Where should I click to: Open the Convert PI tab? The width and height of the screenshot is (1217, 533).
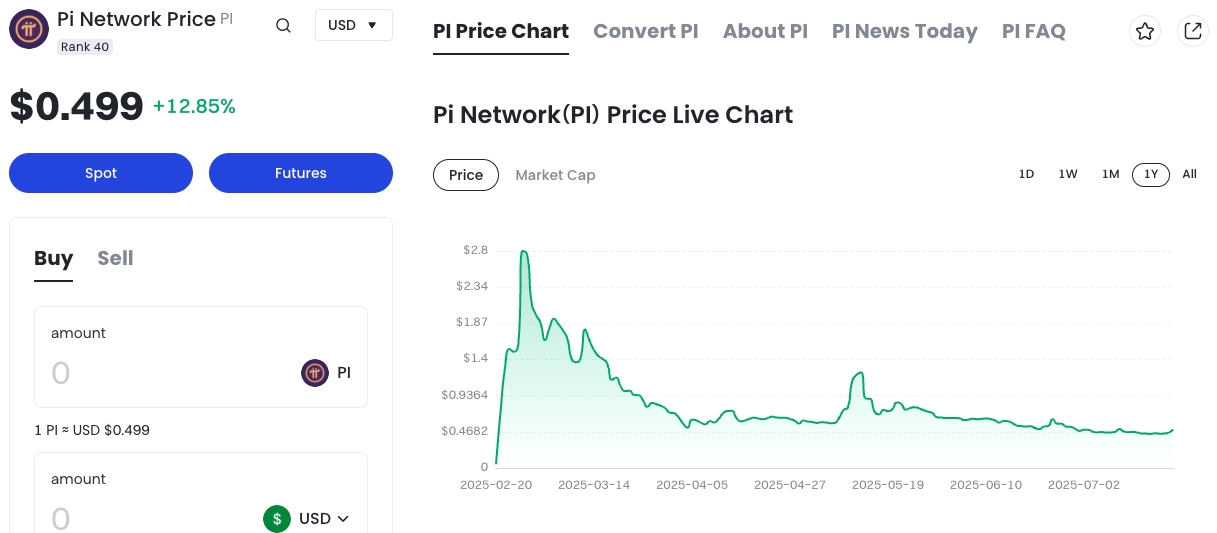(x=645, y=31)
